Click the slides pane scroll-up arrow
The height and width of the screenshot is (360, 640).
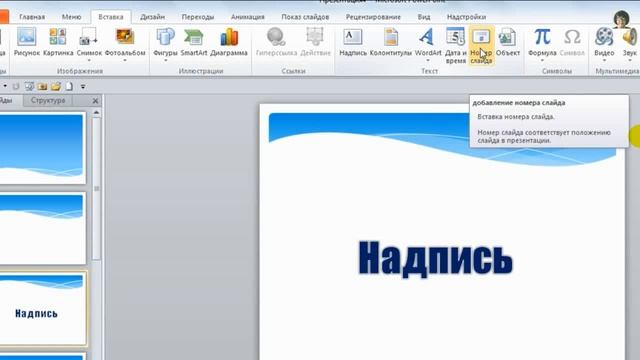pyautogui.click(x=96, y=112)
